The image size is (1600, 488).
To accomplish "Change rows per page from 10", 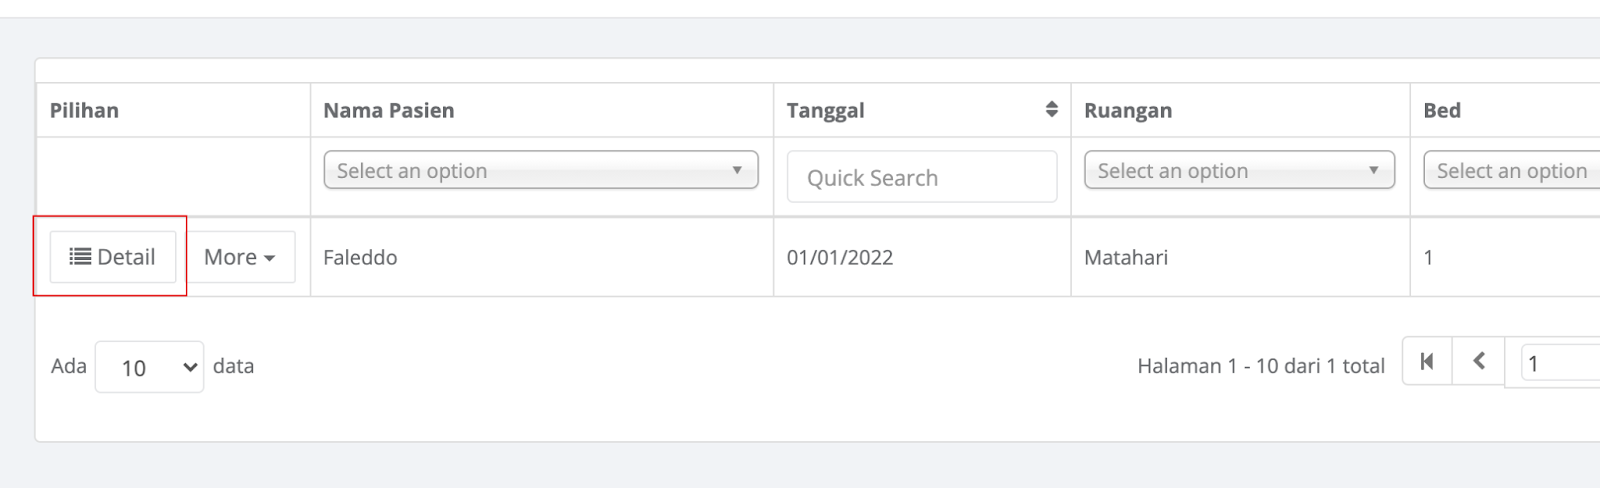I will coord(150,367).
